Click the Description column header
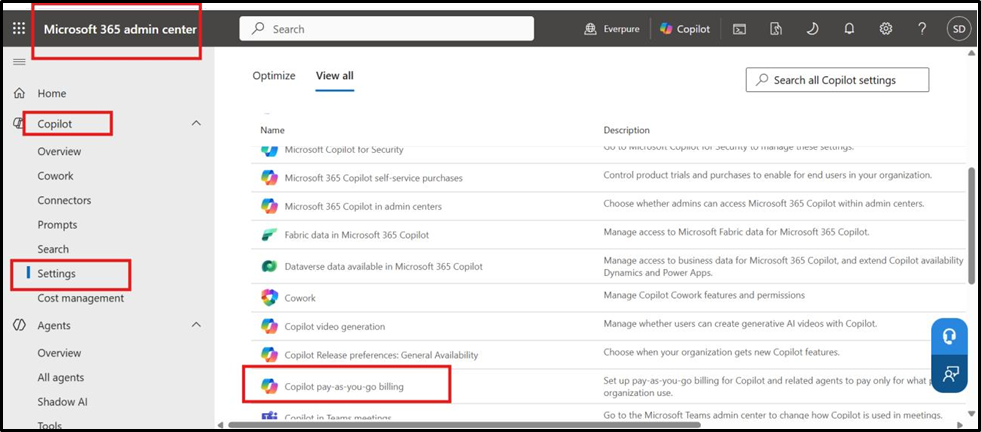The image size is (981, 432). click(x=626, y=130)
